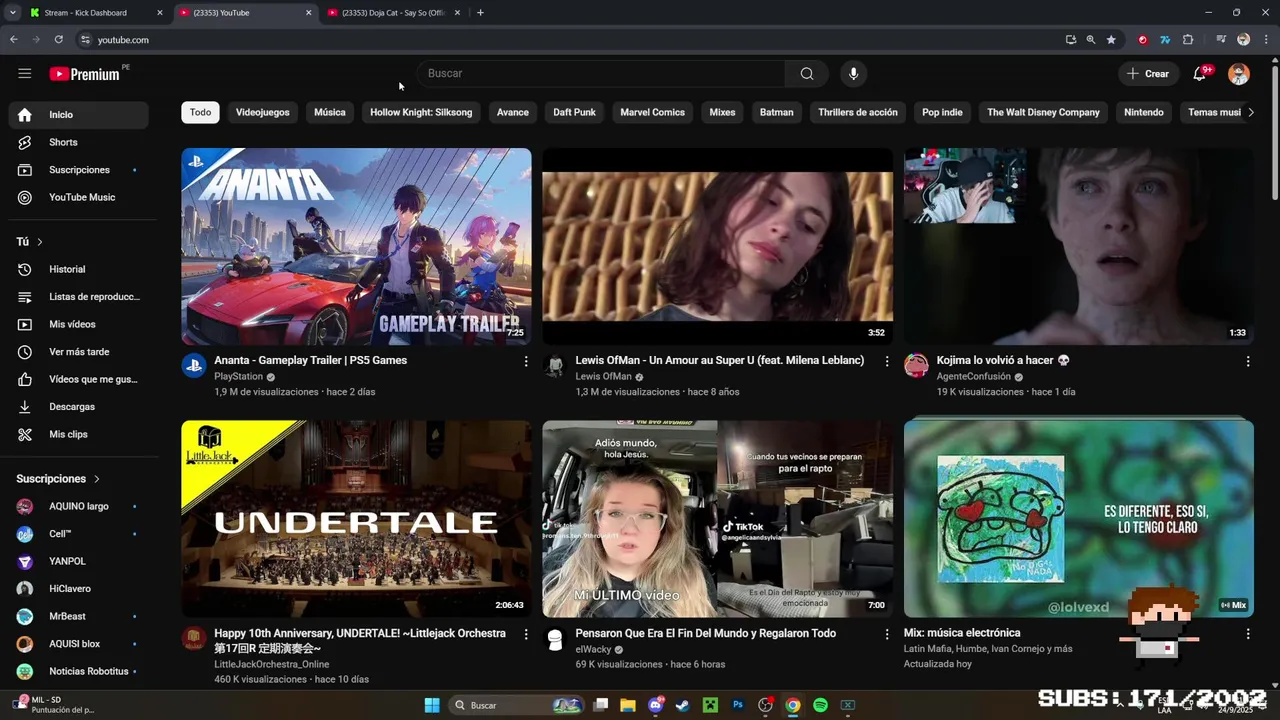Select the Thrillers de acción chip
Image resolution: width=1280 pixels, height=720 pixels.
point(858,112)
